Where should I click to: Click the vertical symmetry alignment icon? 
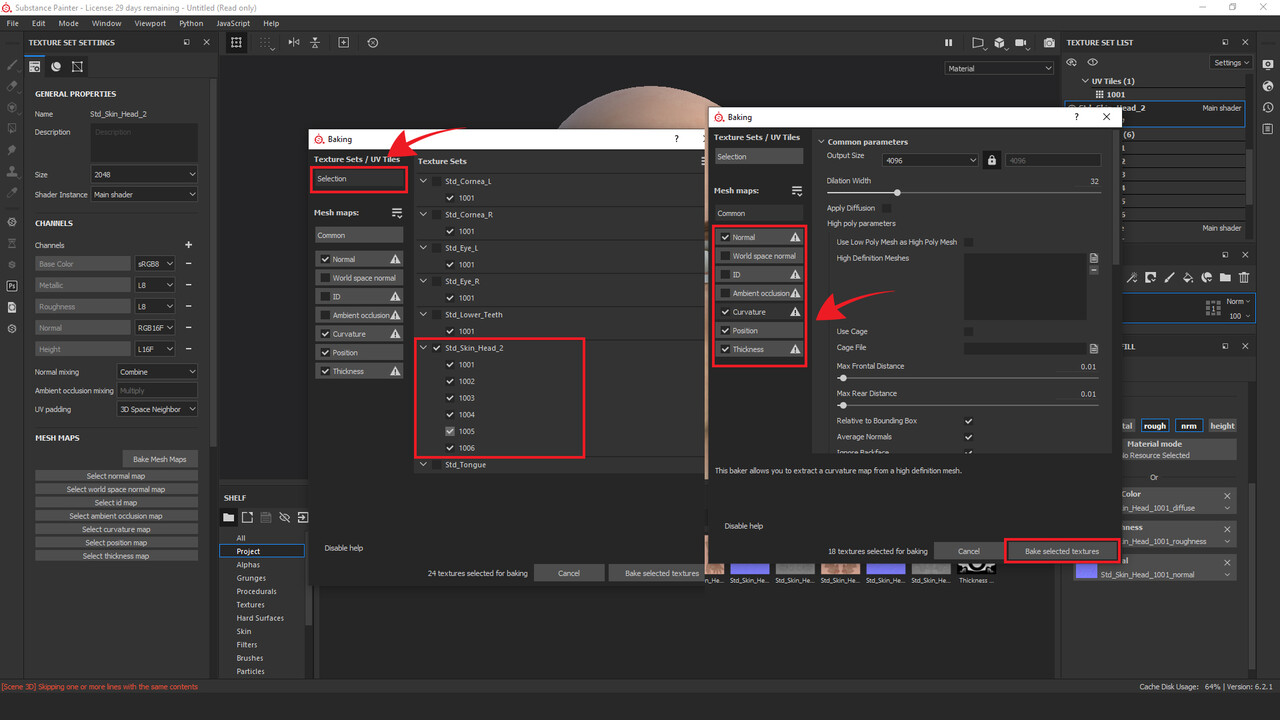pyautogui.click(x=316, y=43)
